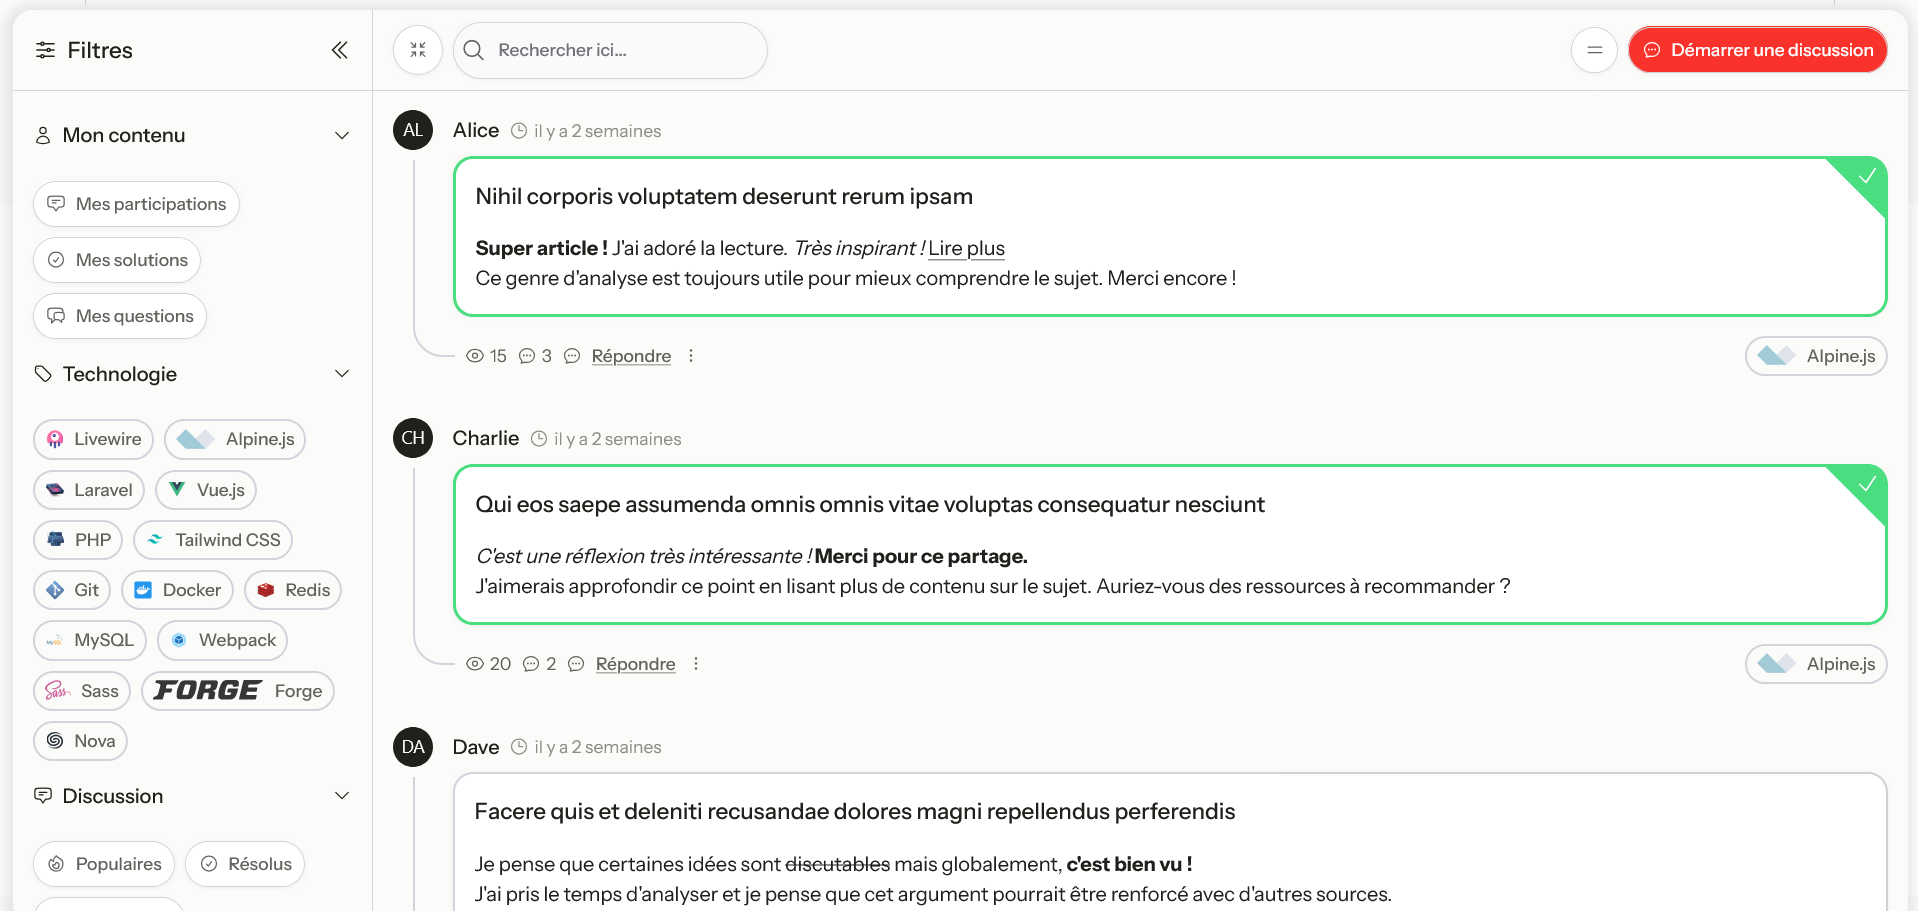1918x911 pixels.
Task: Focus the Rechercher ici search field
Action: [620, 50]
